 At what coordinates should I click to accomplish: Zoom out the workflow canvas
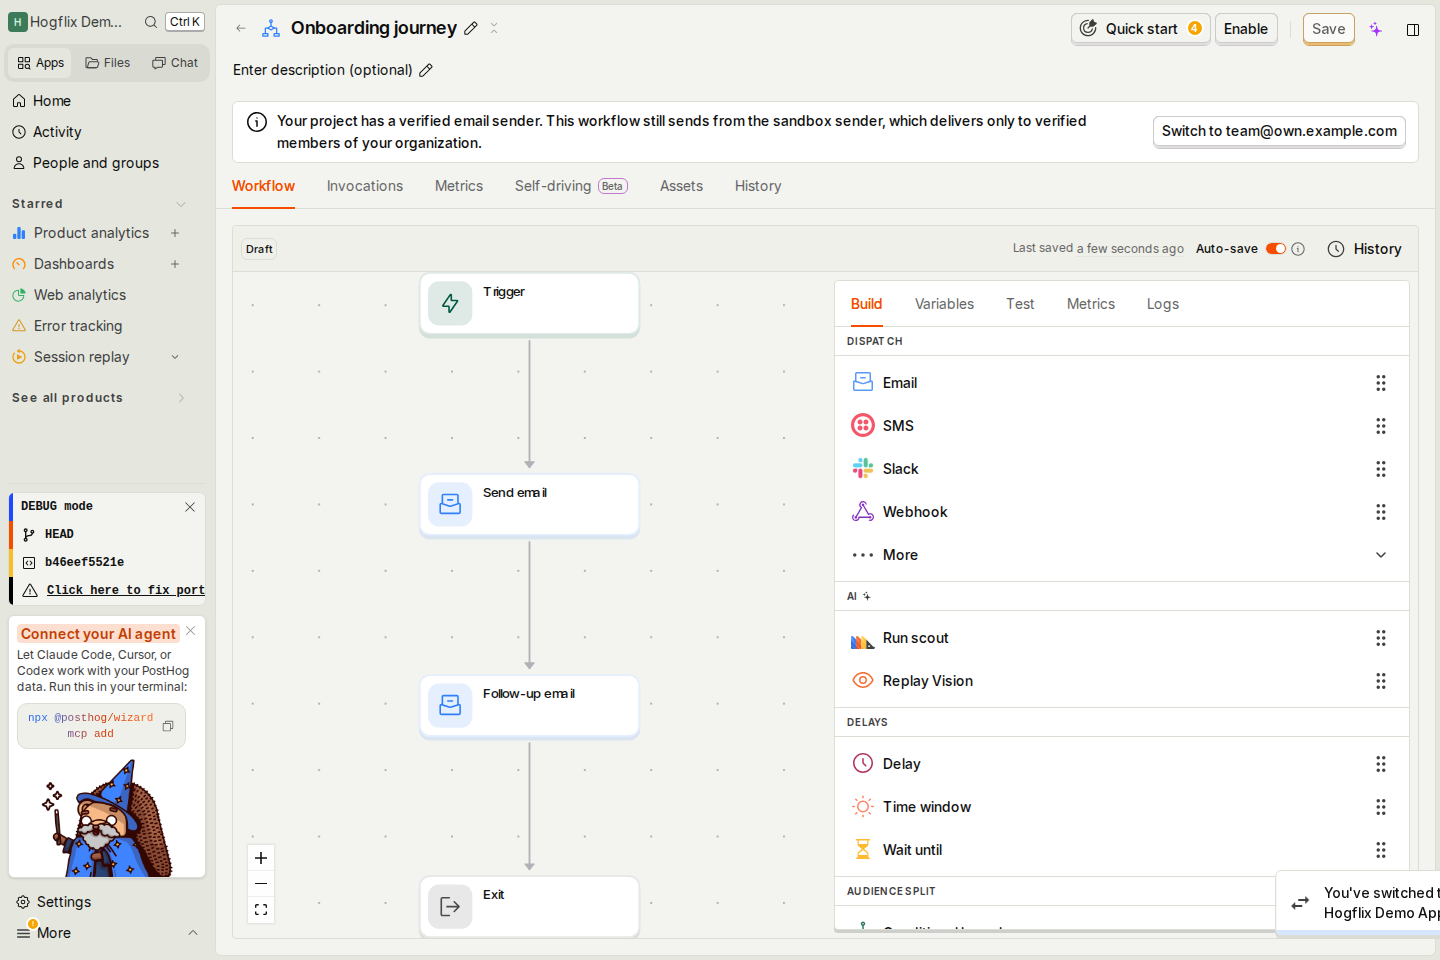point(261,884)
